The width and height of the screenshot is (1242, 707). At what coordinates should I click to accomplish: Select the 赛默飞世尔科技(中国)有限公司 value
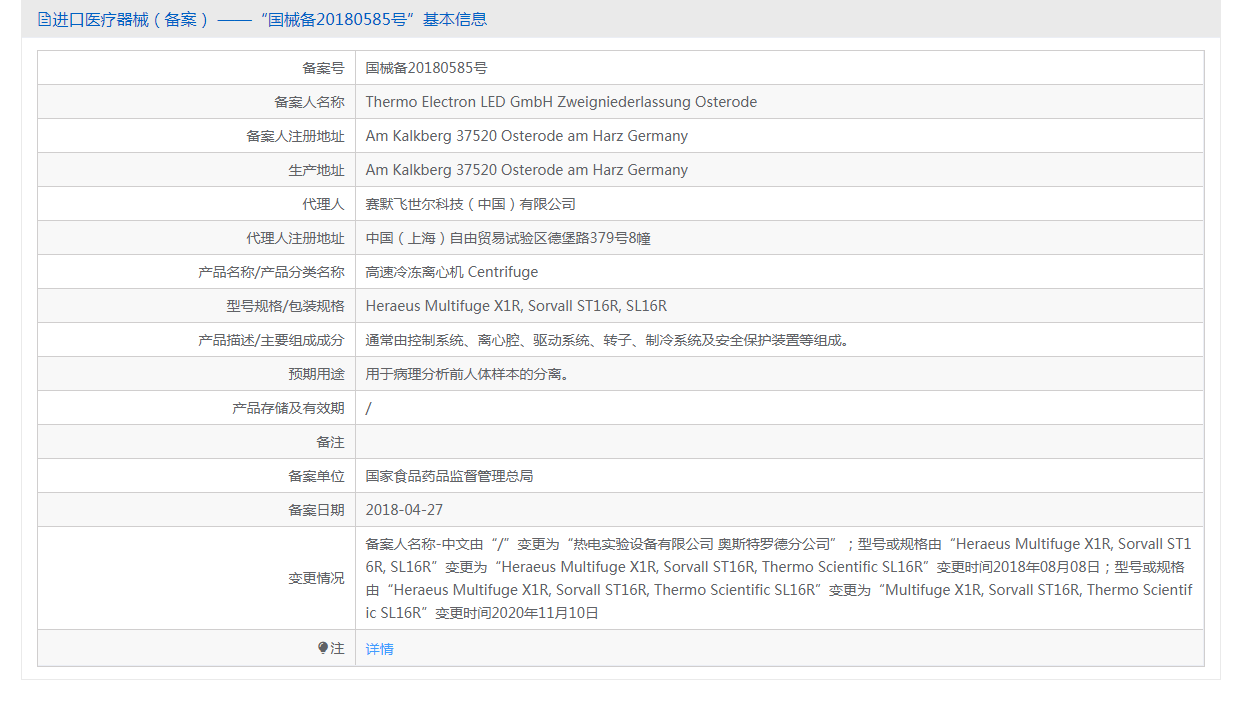pos(471,204)
